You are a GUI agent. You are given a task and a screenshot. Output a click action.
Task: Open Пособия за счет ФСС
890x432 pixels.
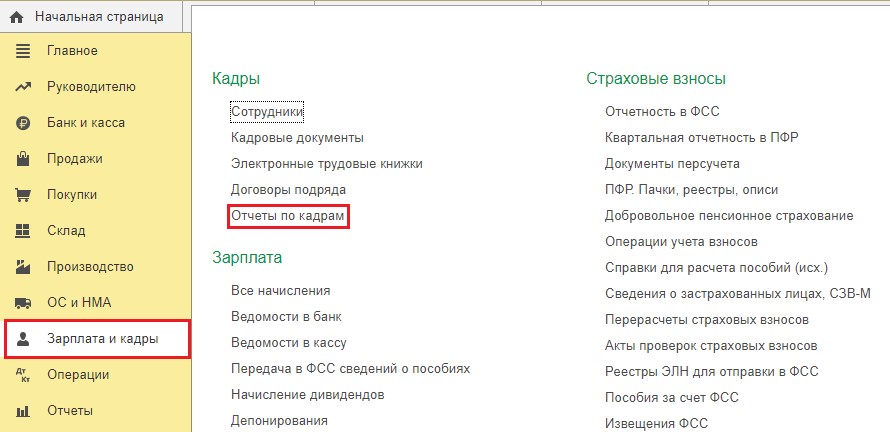click(671, 398)
